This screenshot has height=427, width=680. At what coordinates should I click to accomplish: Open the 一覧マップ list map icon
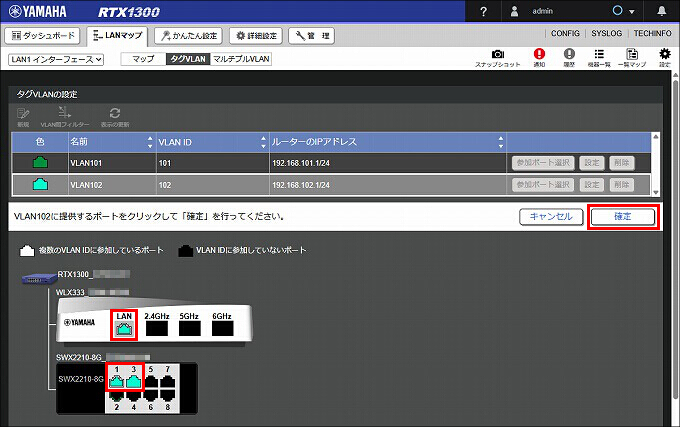click(632, 58)
